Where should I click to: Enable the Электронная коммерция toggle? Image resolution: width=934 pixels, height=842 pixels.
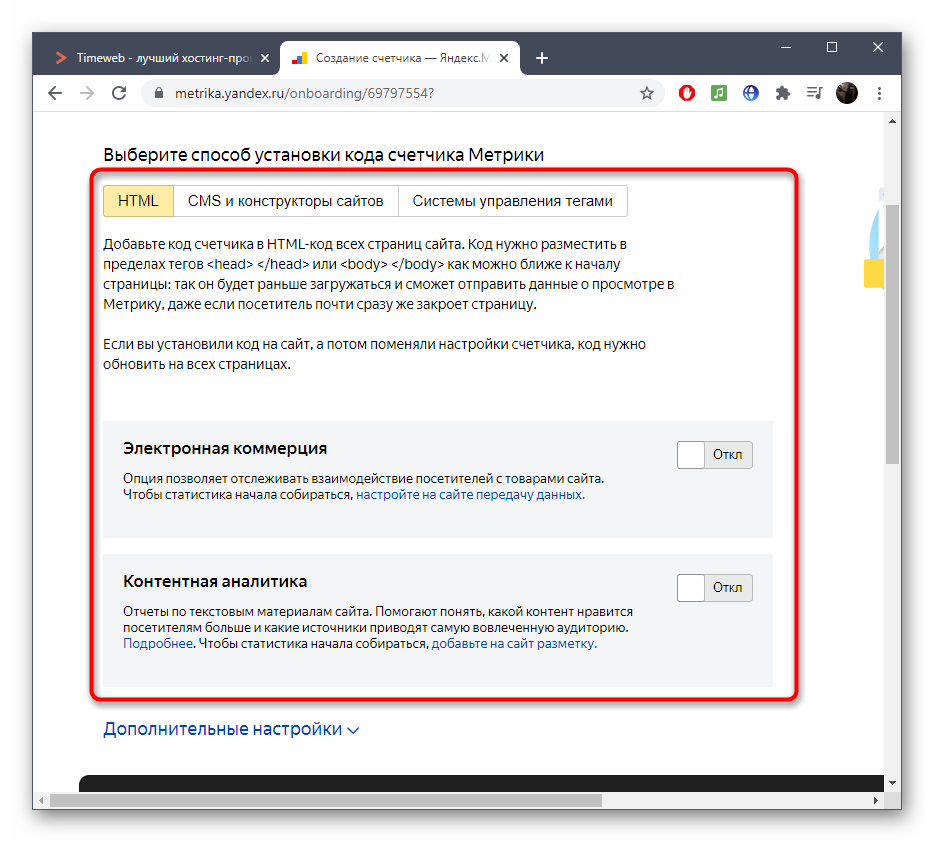pyautogui.click(x=714, y=455)
